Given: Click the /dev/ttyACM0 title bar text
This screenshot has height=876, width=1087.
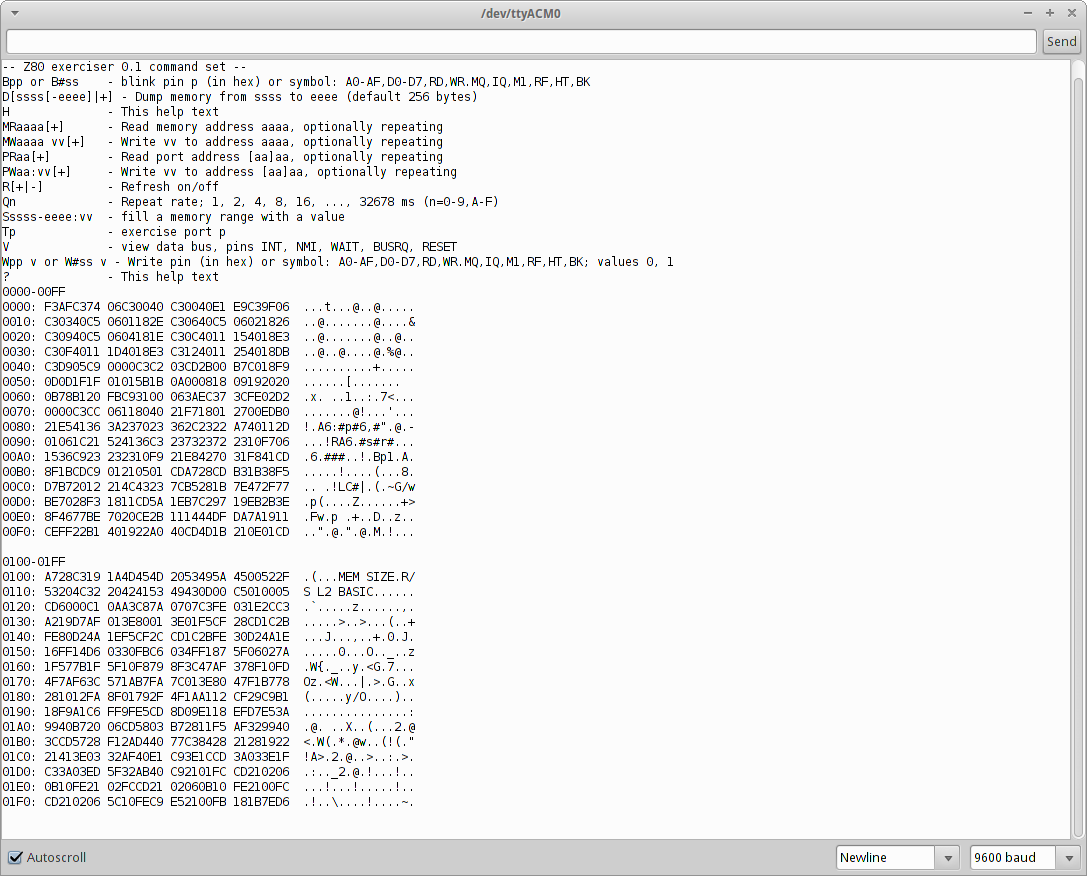Looking at the screenshot, I should (x=520, y=13).
